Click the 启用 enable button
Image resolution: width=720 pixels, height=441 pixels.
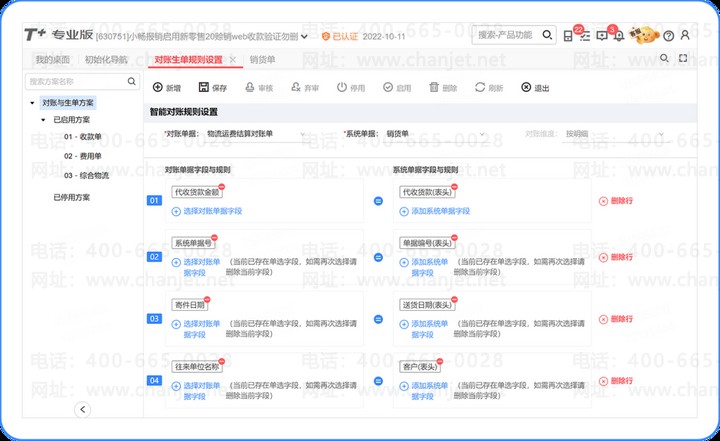[397, 87]
